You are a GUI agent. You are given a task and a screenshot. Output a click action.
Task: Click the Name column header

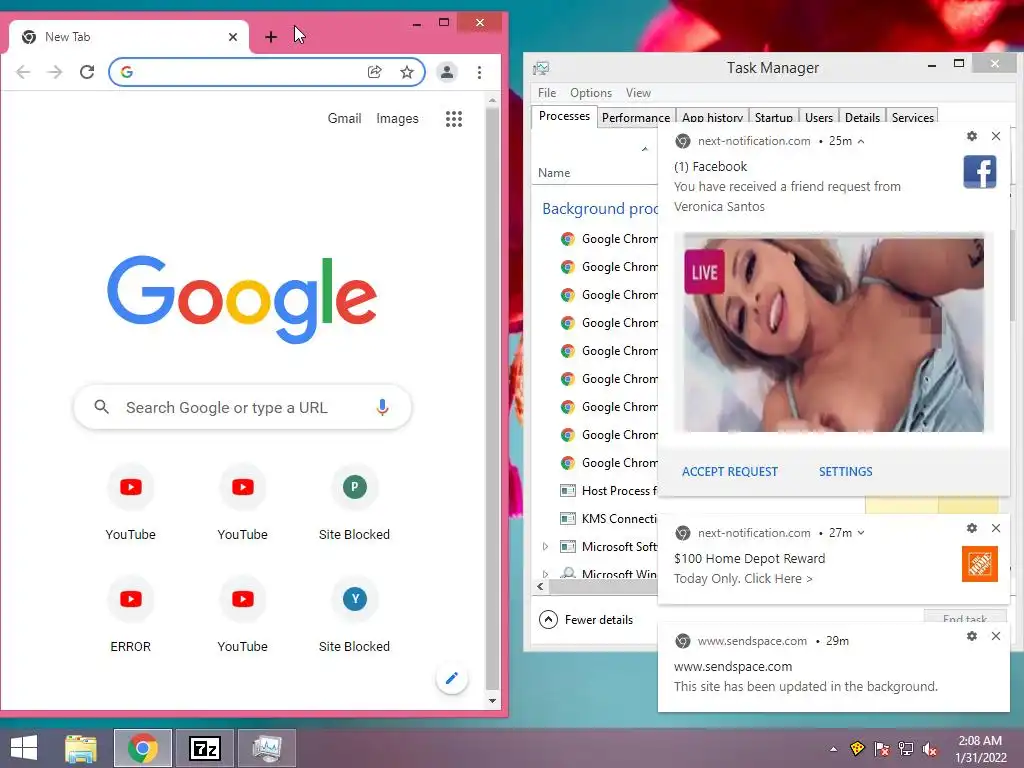point(554,172)
